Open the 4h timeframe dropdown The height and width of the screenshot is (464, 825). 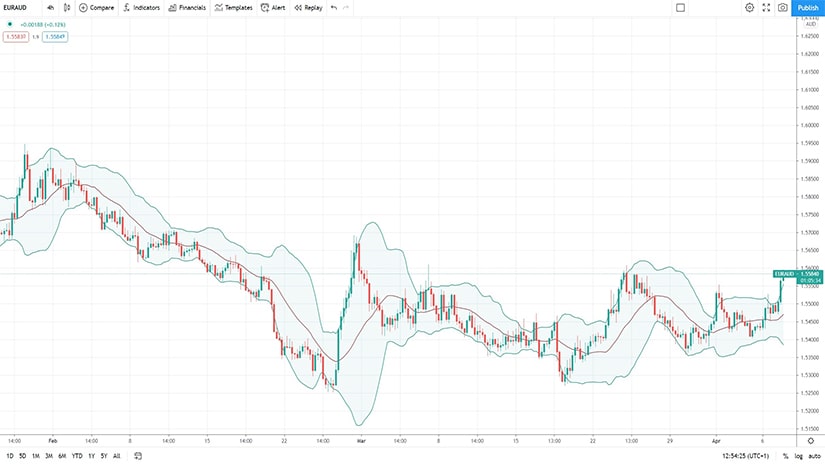click(50, 7)
